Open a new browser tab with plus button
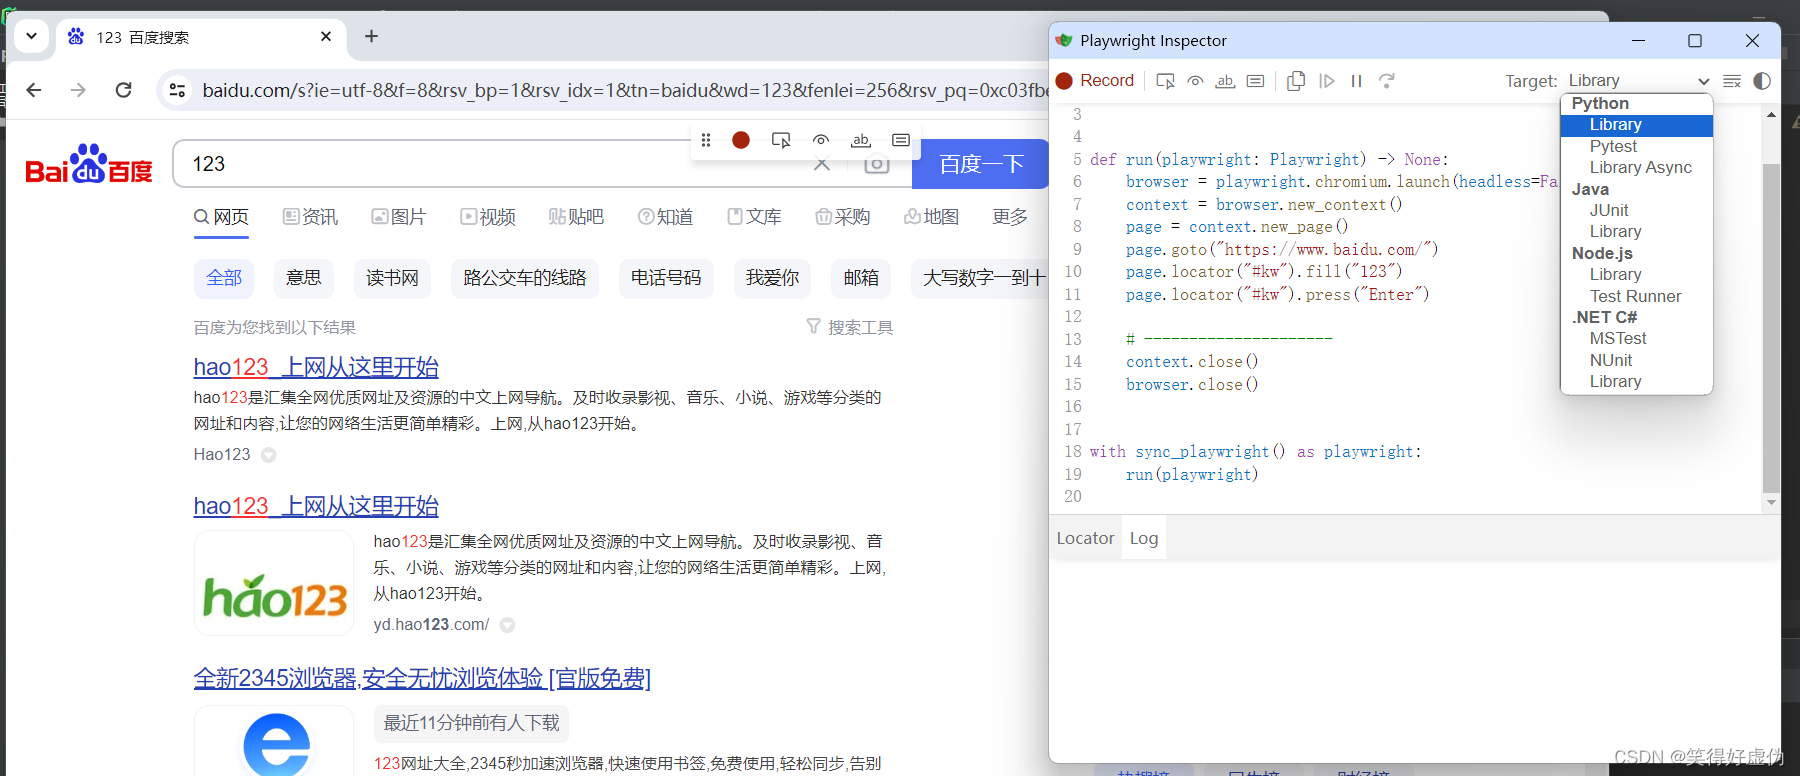This screenshot has width=1800, height=776. coord(371,36)
